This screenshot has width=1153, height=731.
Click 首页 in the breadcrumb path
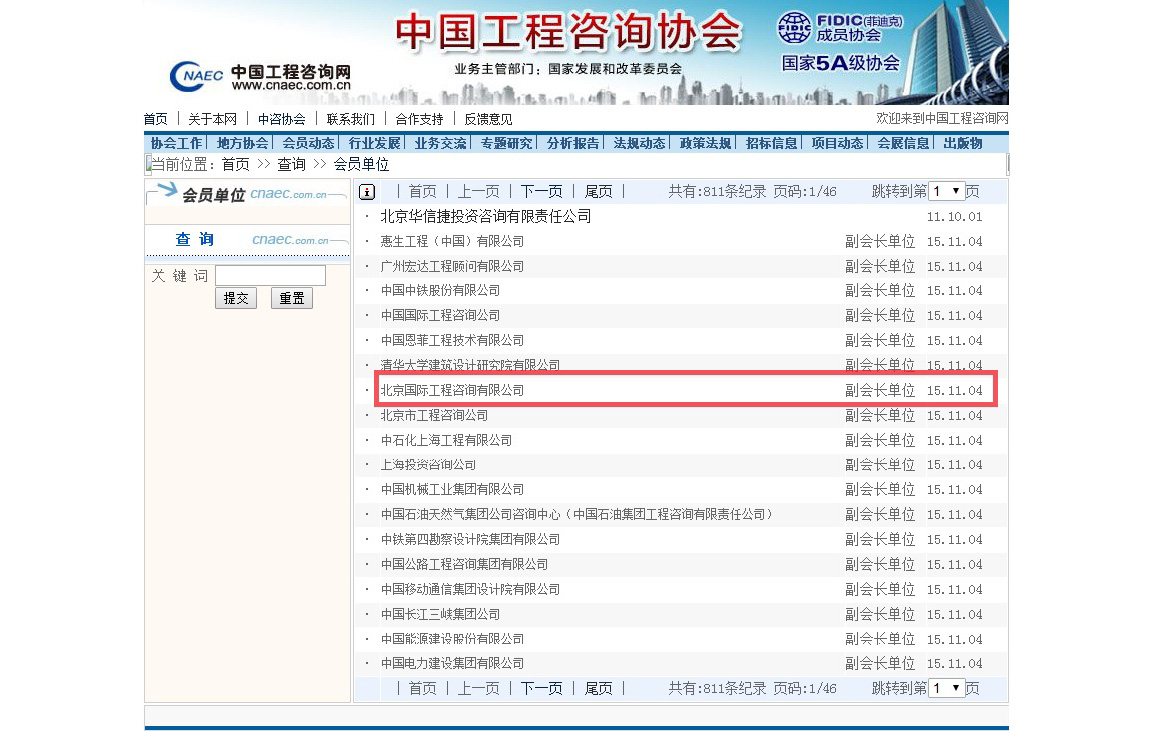click(x=236, y=165)
